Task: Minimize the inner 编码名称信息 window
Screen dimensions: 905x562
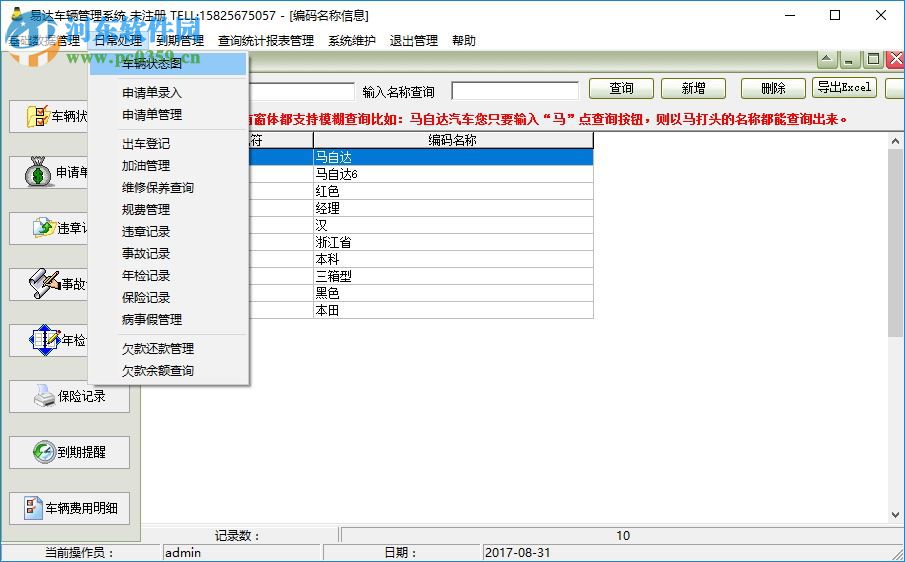Action: (848, 59)
